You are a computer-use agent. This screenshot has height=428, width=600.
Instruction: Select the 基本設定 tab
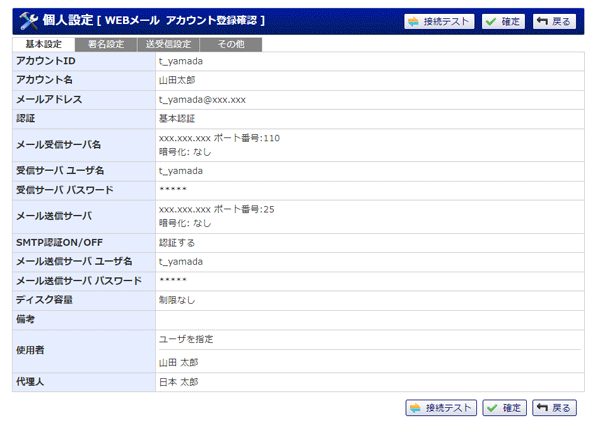44,44
